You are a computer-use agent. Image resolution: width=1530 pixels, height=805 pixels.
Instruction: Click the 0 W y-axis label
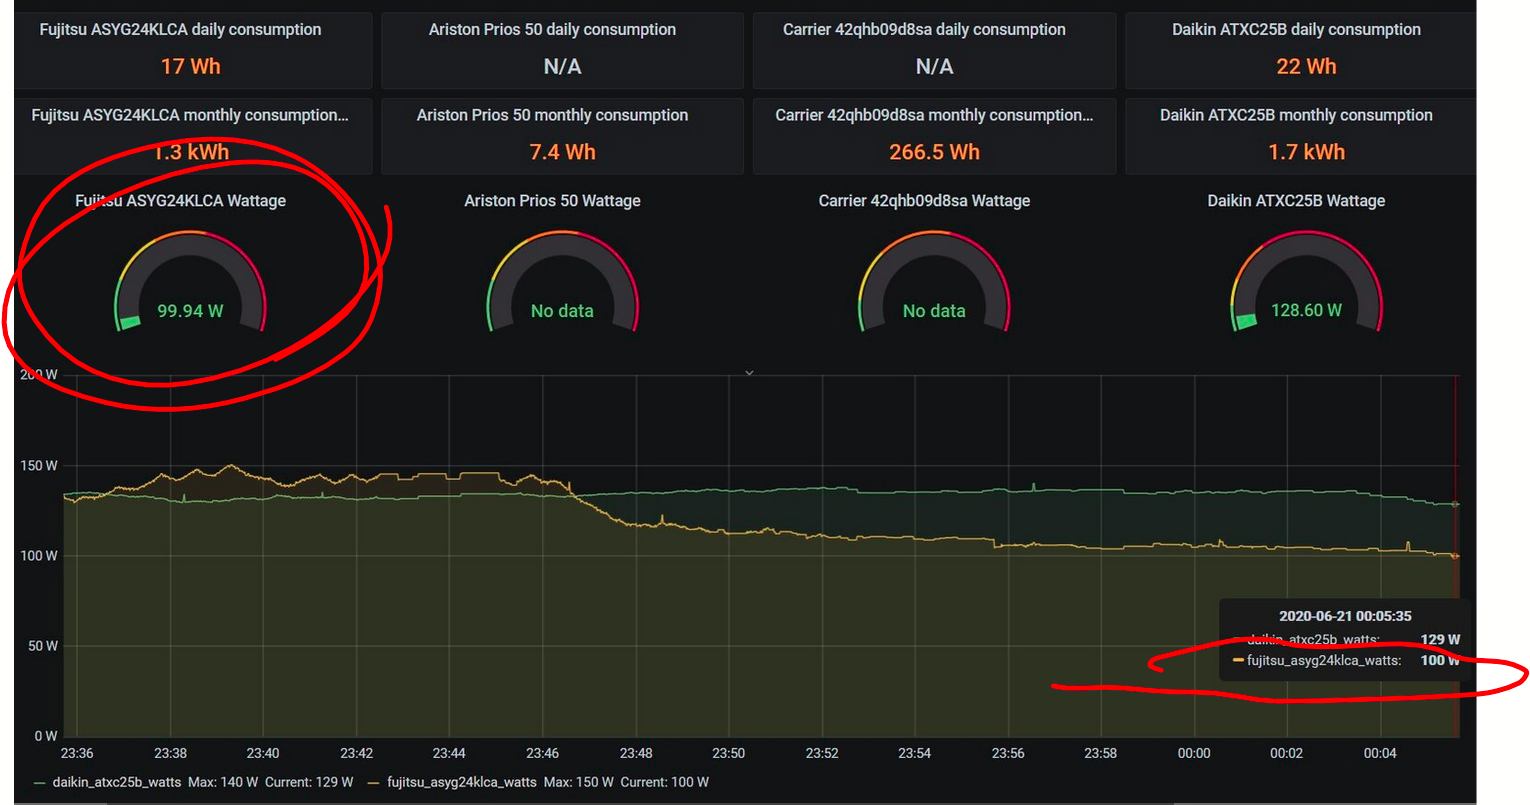pyautogui.click(x=46, y=736)
